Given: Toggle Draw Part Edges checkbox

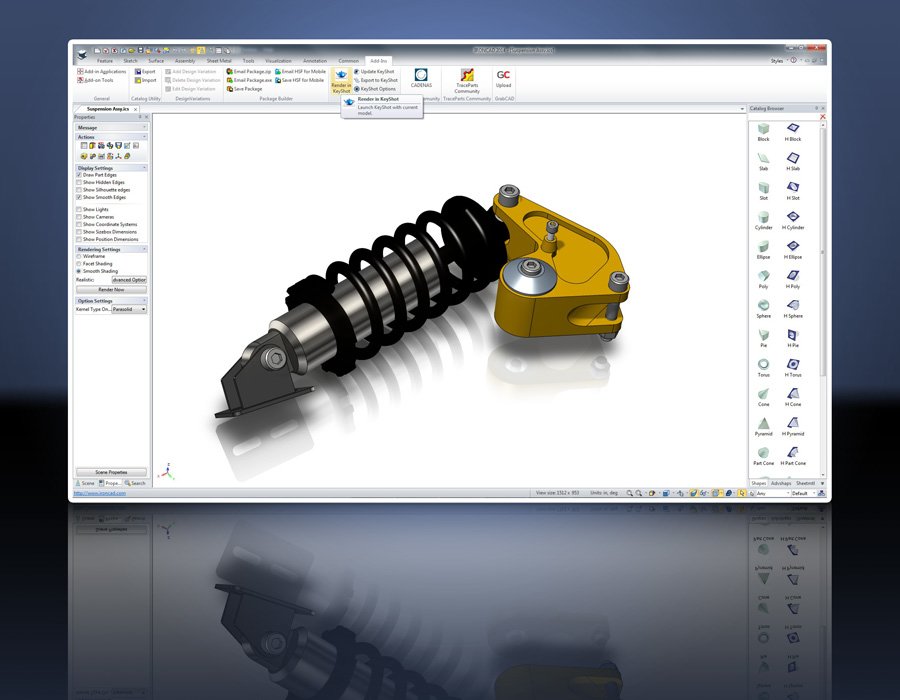Looking at the screenshot, I should point(79,175).
